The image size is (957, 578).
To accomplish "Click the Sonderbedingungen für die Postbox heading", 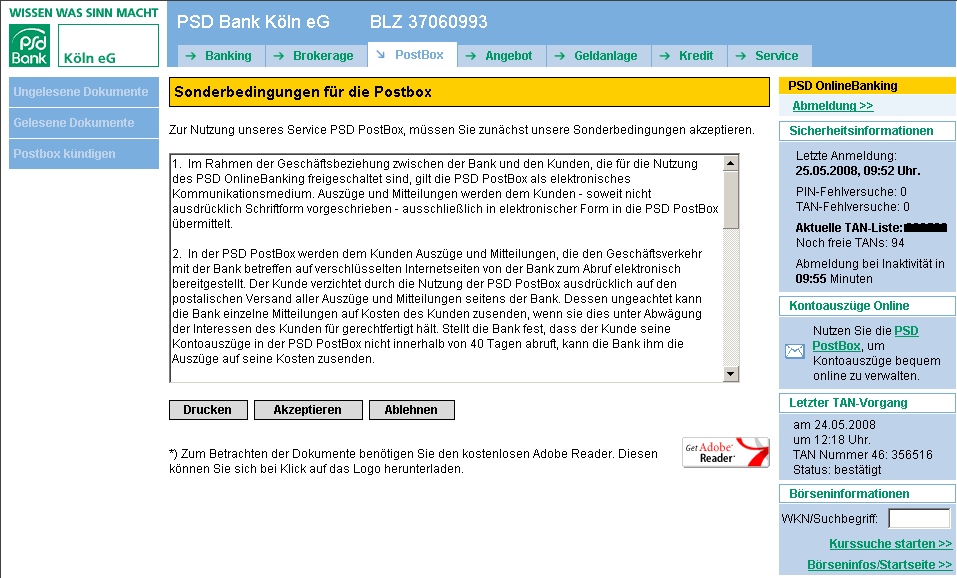I will click(469, 92).
